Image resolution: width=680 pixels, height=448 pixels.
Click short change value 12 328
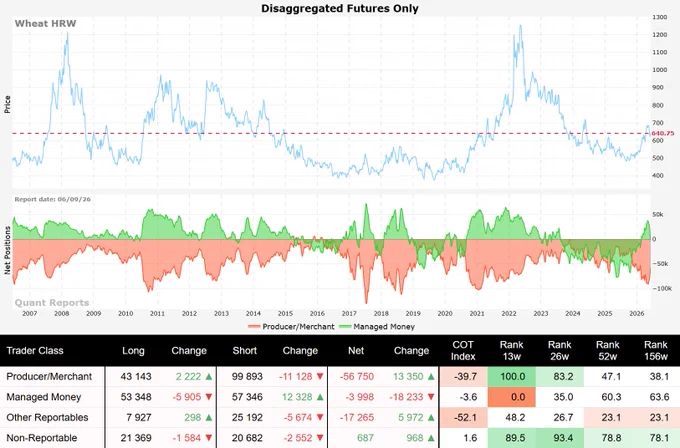[297, 397]
